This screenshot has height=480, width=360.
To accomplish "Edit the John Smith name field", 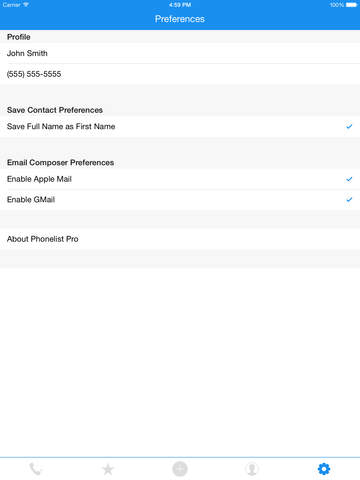I will pos(180,53).
